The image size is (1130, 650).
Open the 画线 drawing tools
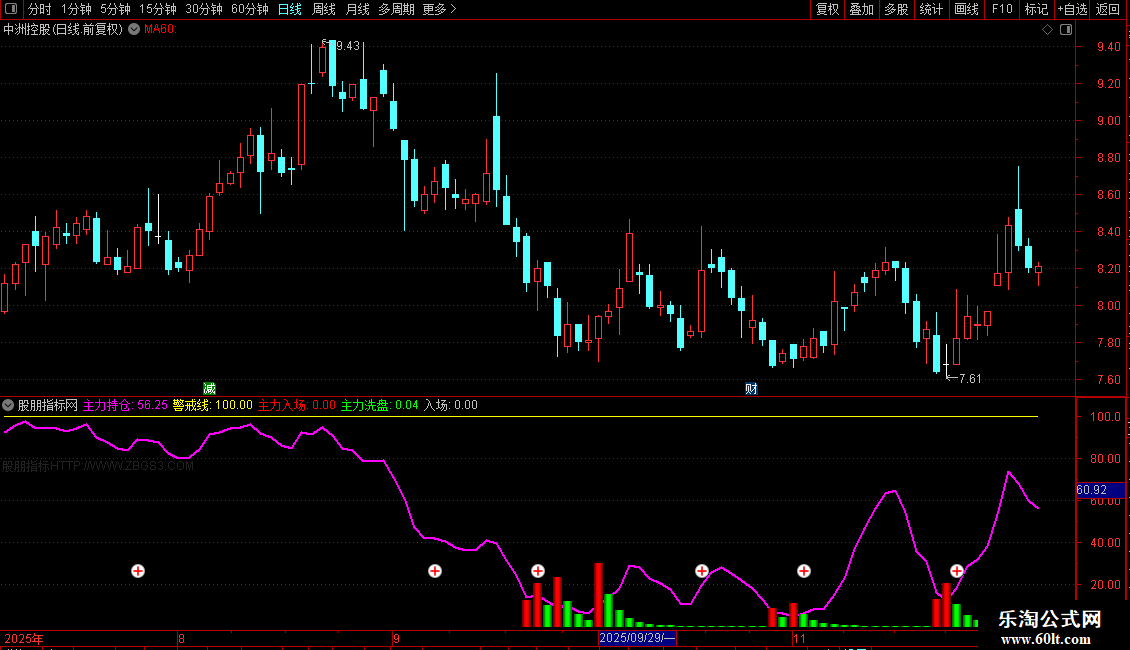click(966, 9)
